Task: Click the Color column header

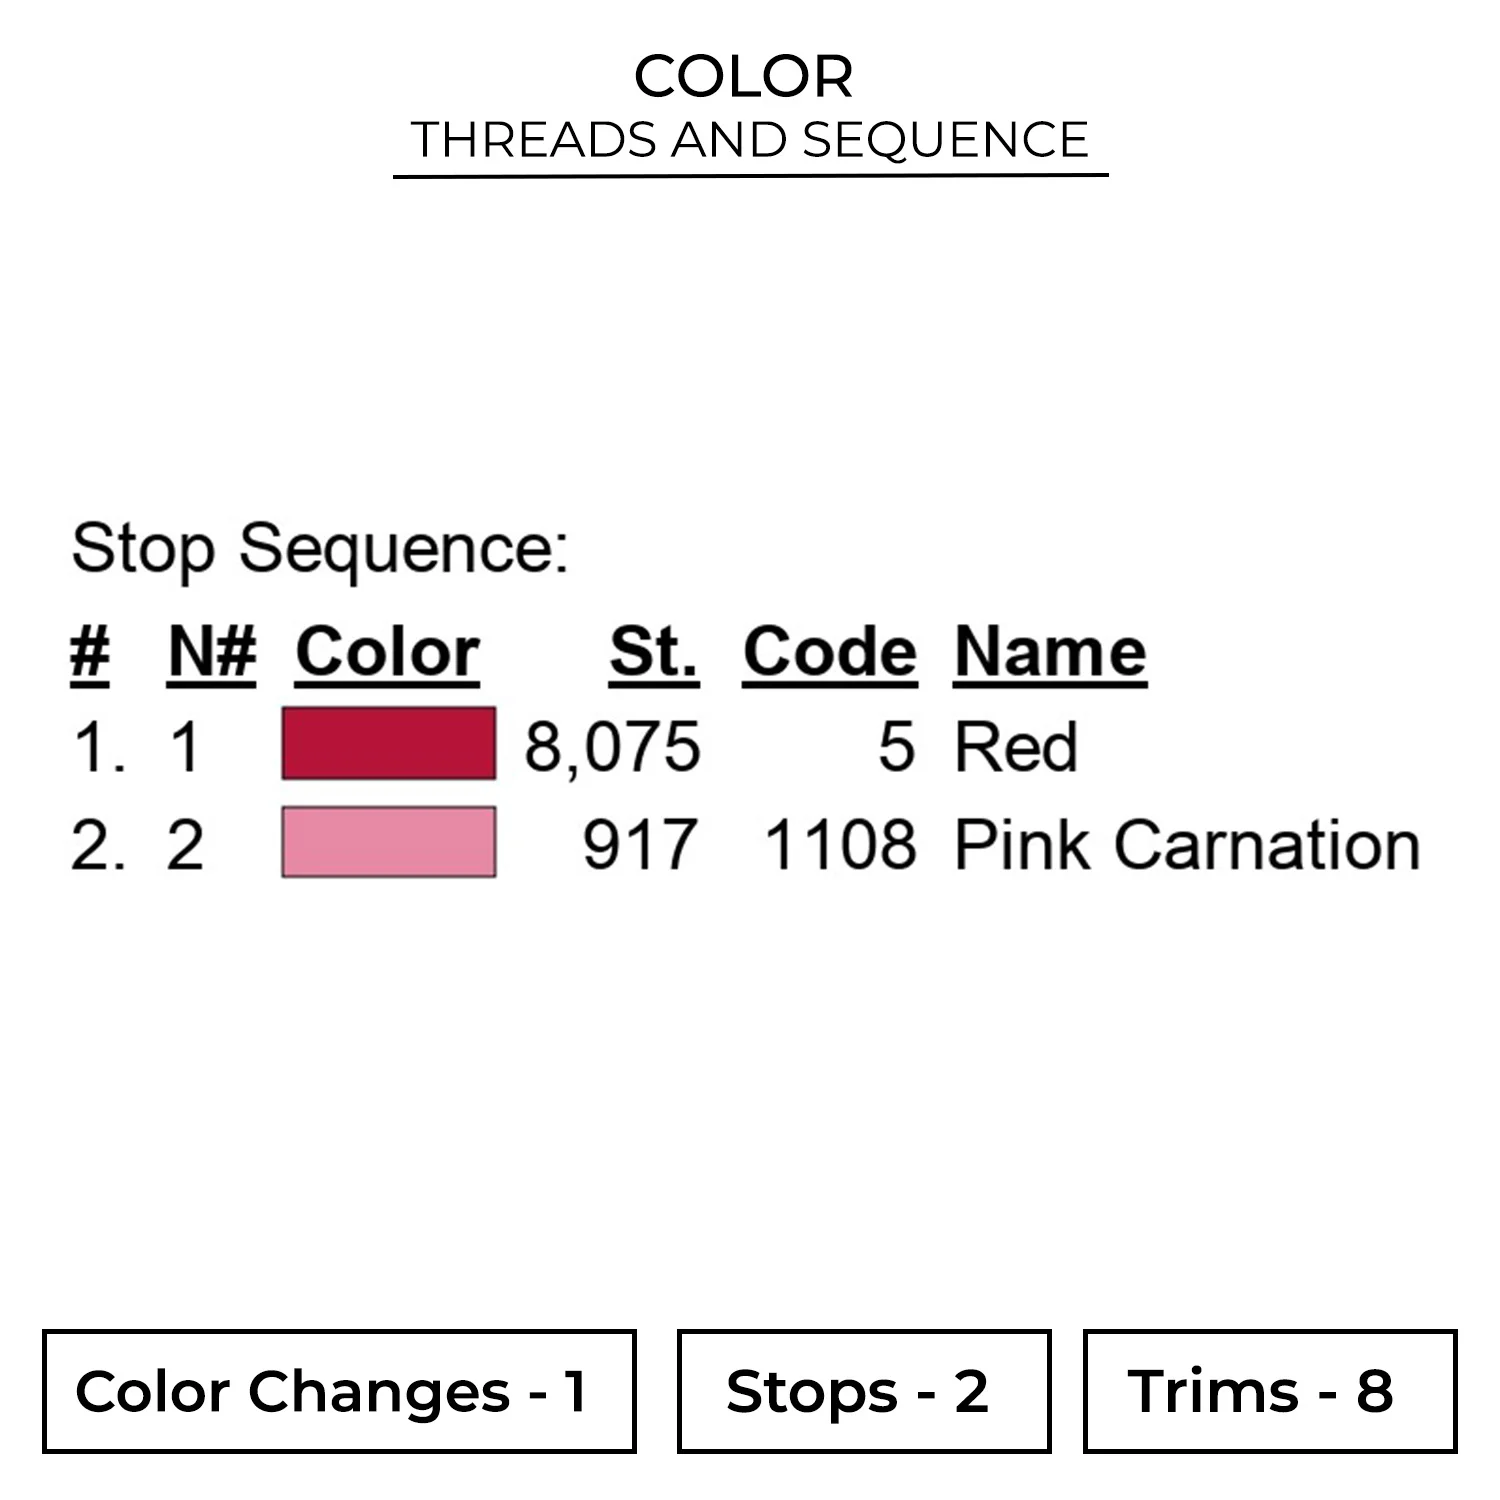Action: [x=387, y=653]
